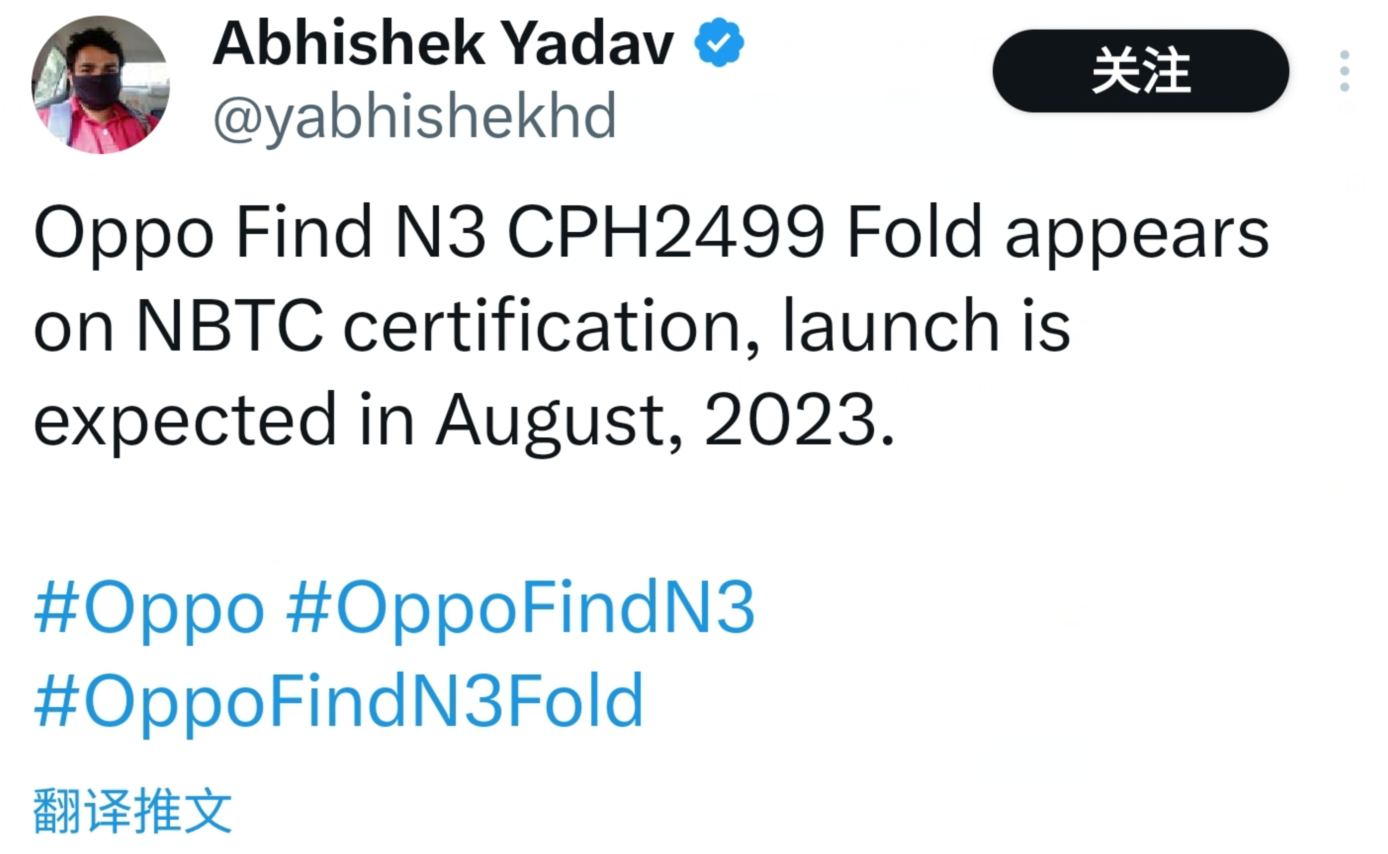Click 翻译推文 to translate the tweet
This screenshot has width=1388, height=854.
132,810
